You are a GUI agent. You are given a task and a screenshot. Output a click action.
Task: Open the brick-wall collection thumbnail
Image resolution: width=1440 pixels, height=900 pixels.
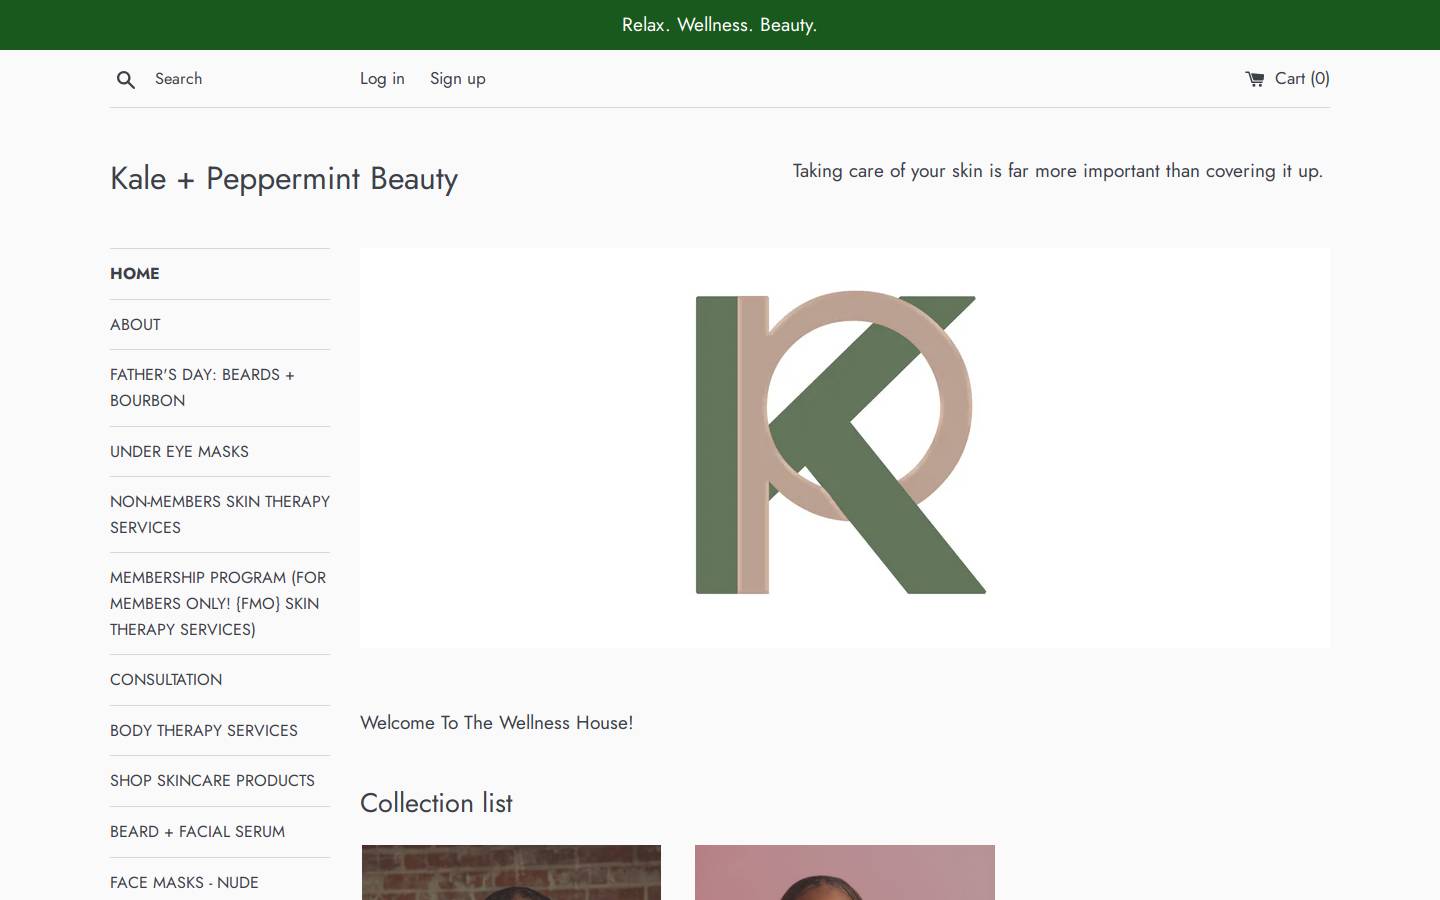click(x=511, y=872)
